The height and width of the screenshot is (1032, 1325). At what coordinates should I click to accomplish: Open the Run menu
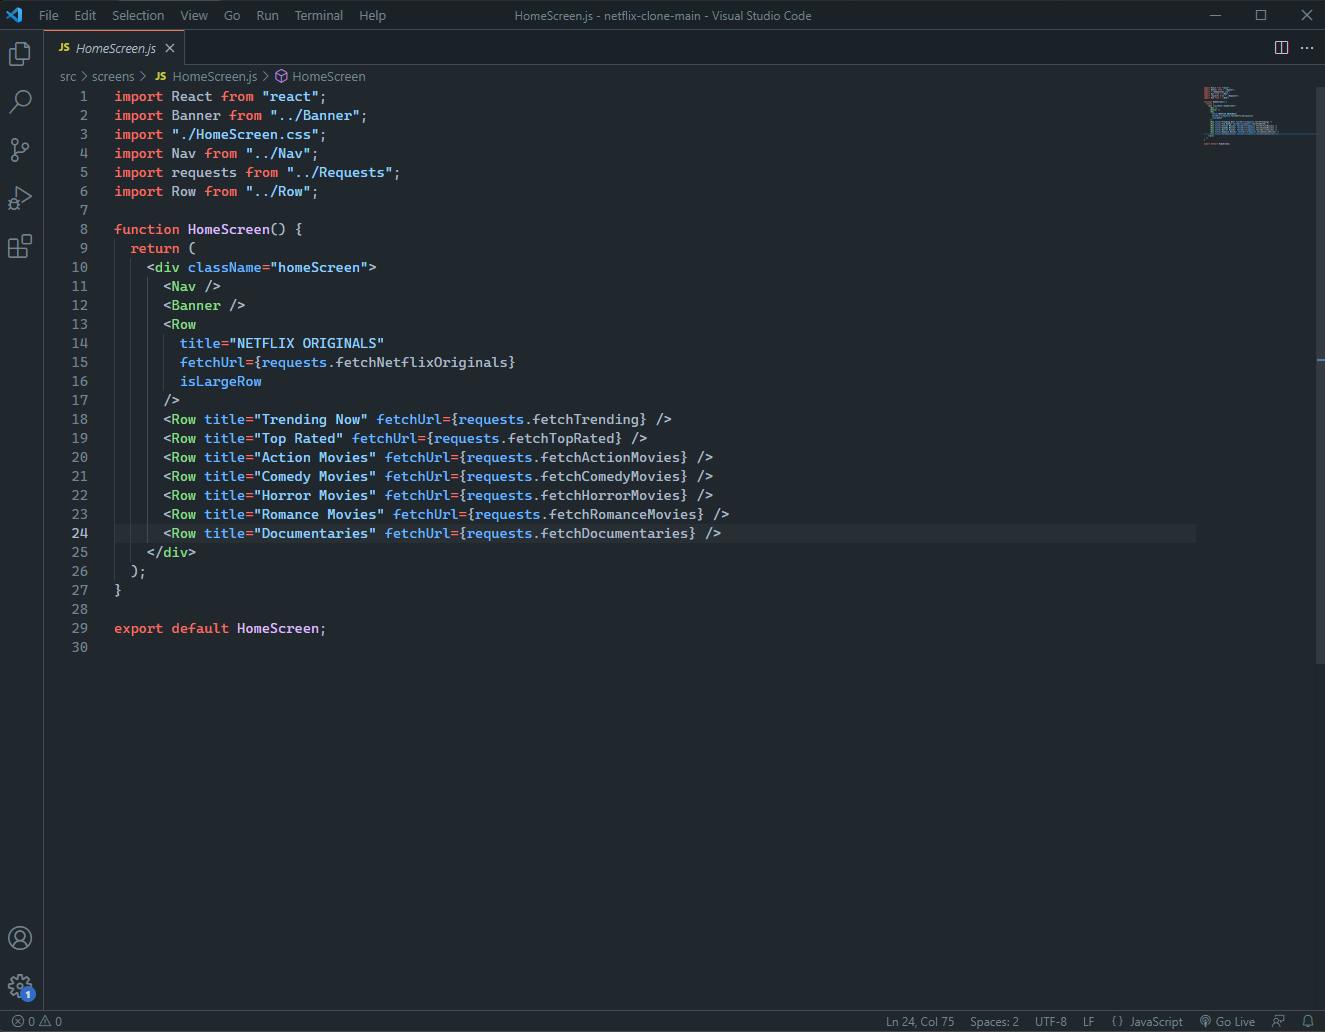point(267,15)
